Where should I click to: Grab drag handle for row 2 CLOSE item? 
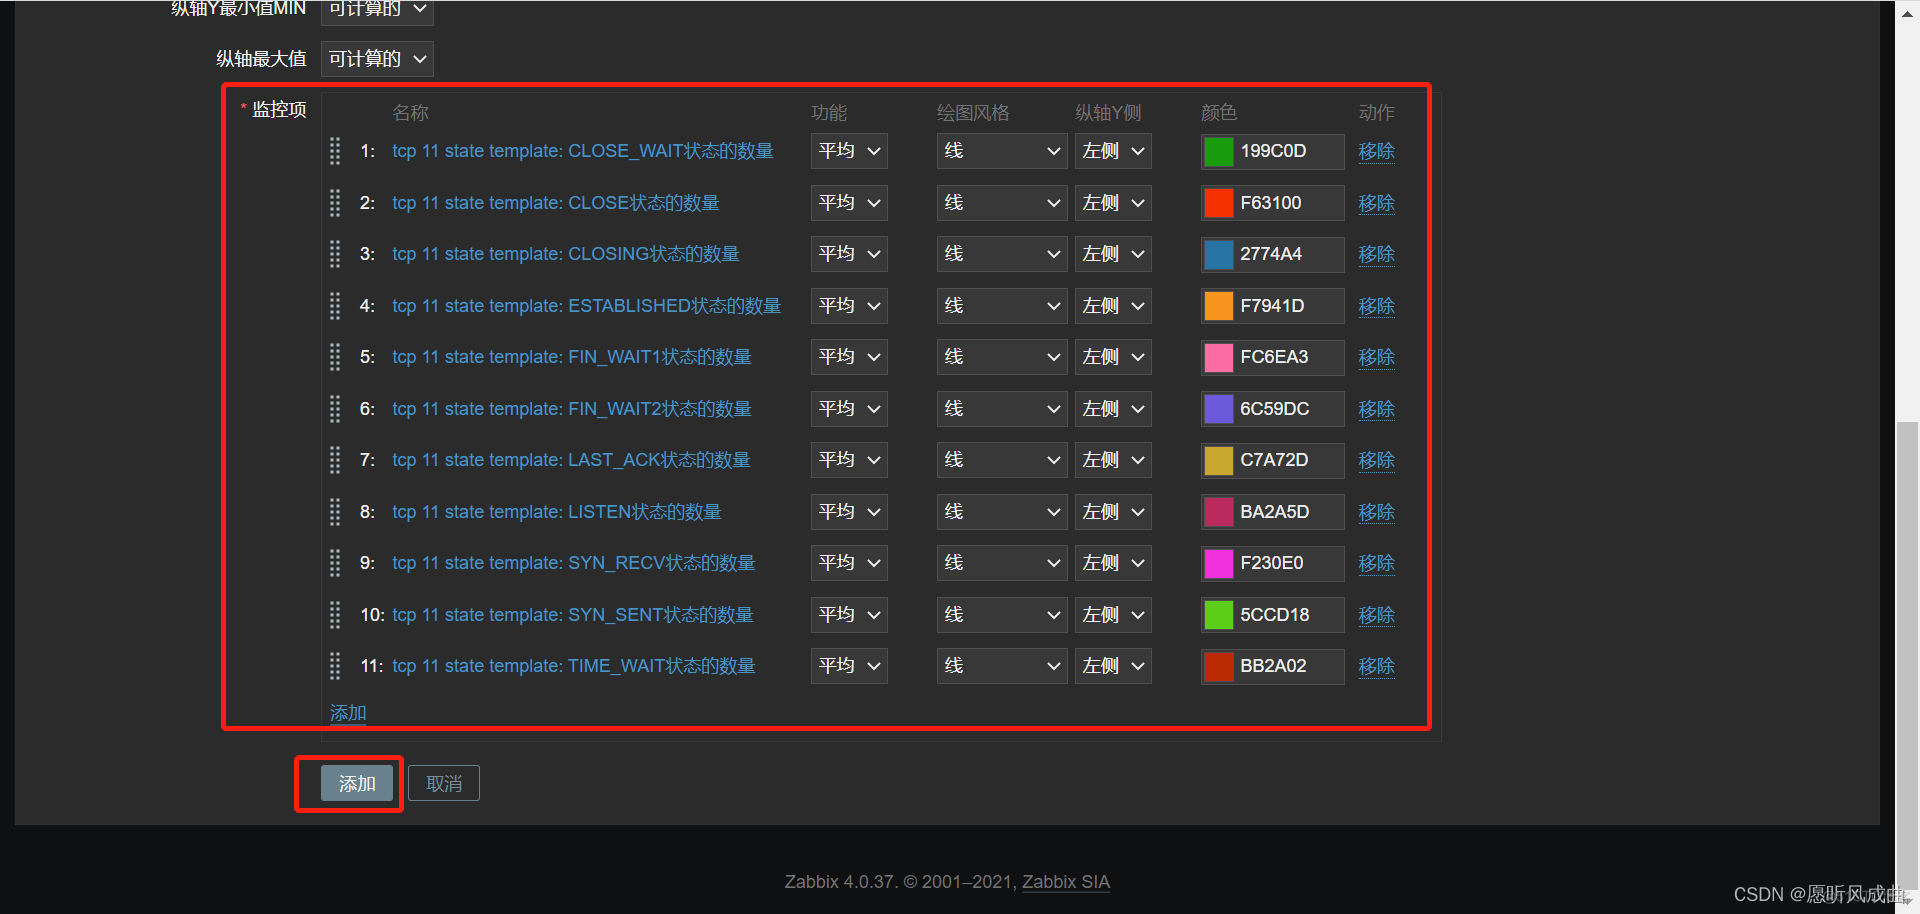pos(335,203)
